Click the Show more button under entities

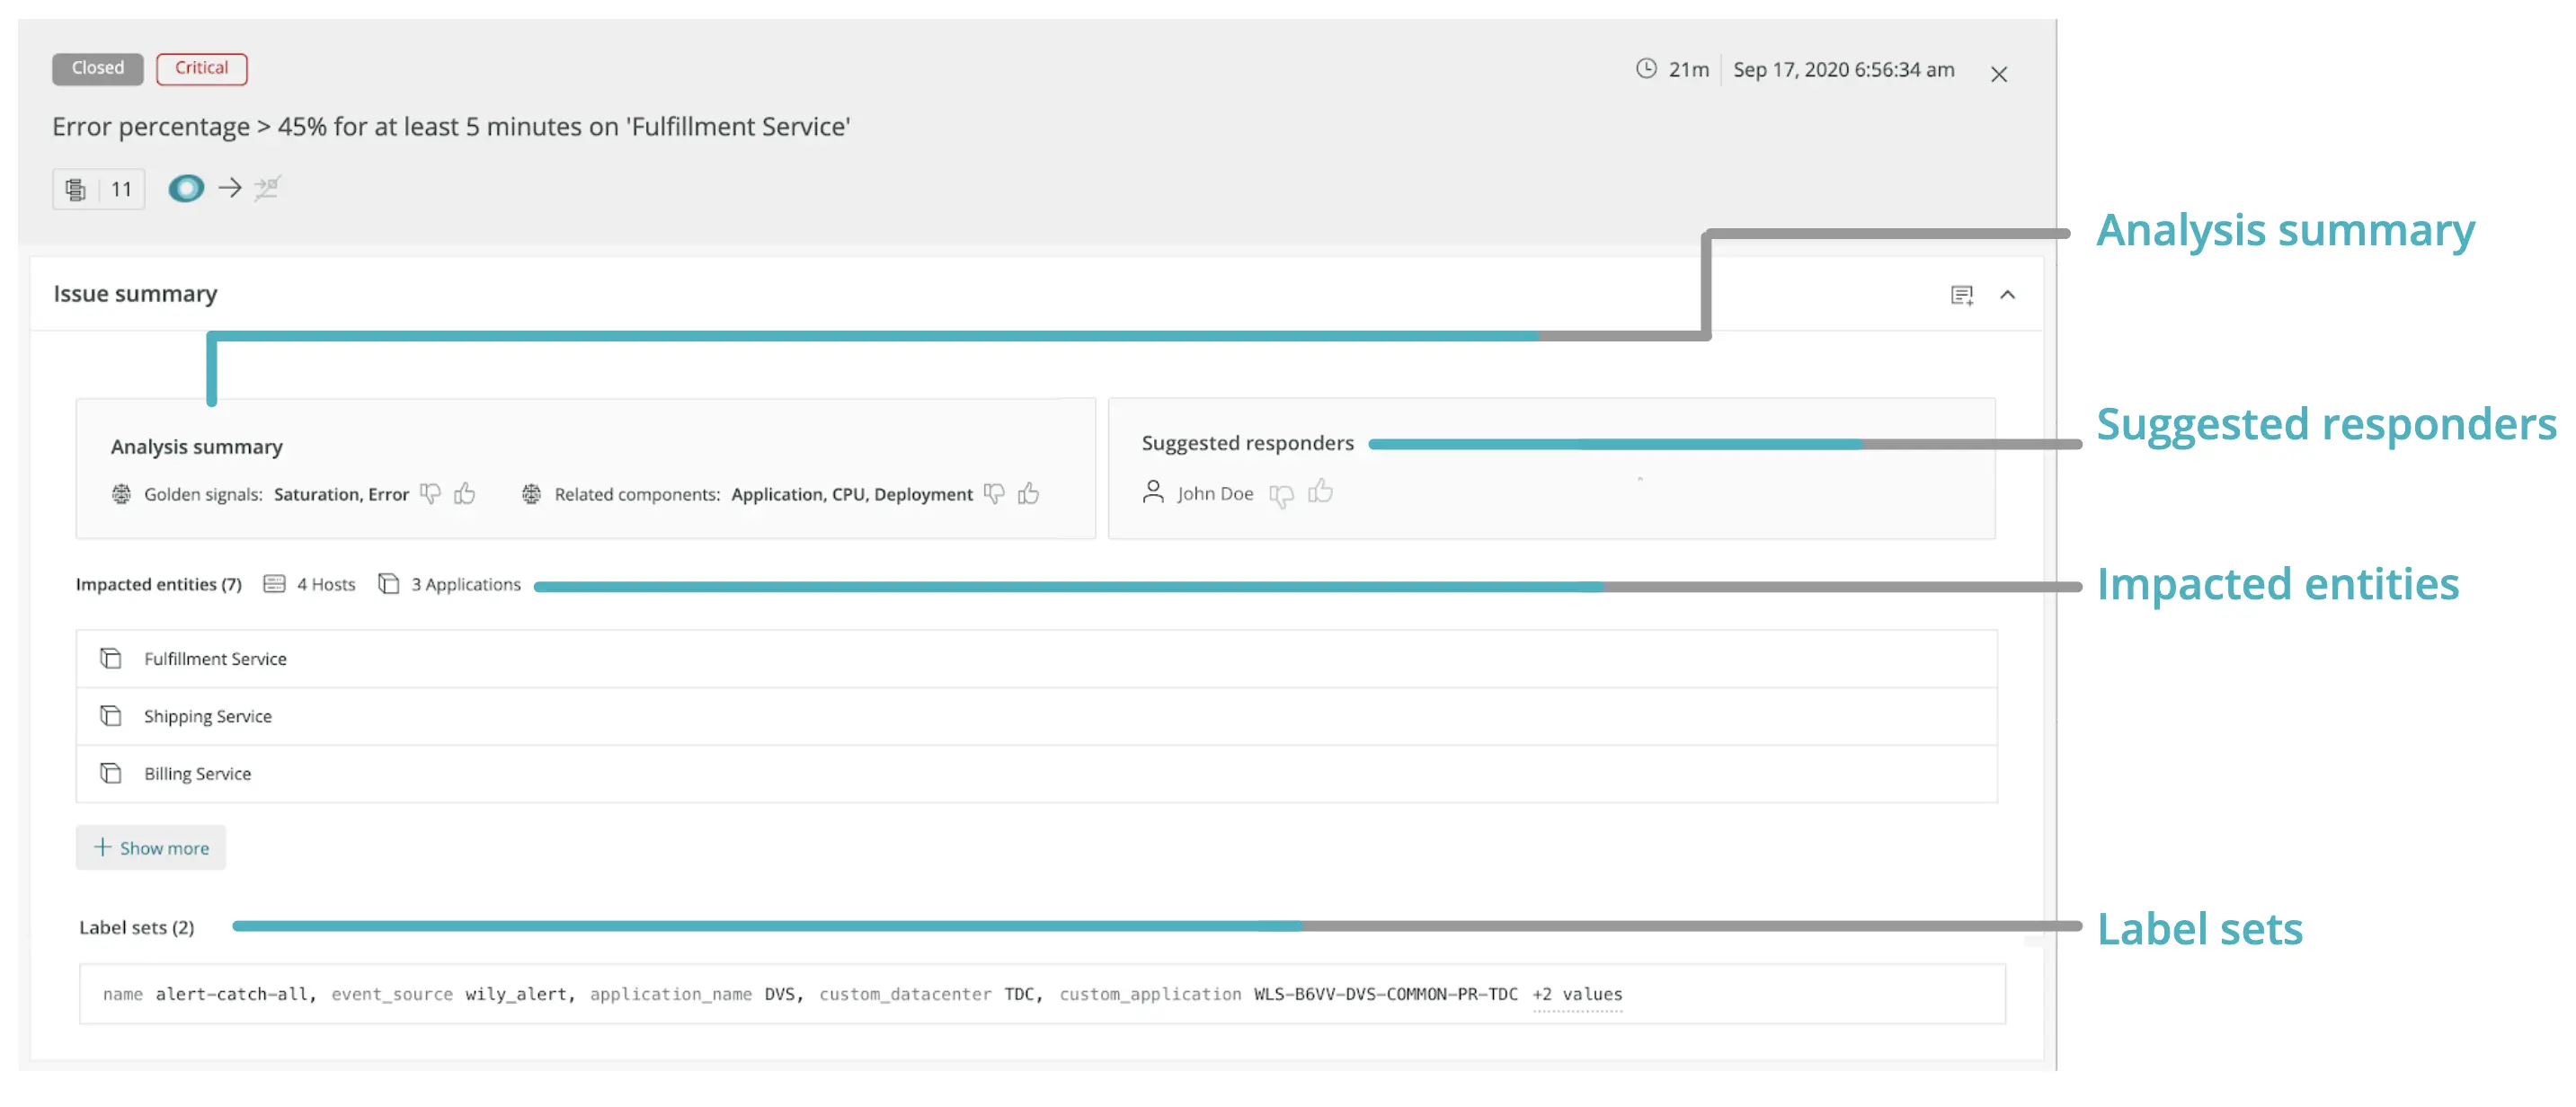[150, 847]
